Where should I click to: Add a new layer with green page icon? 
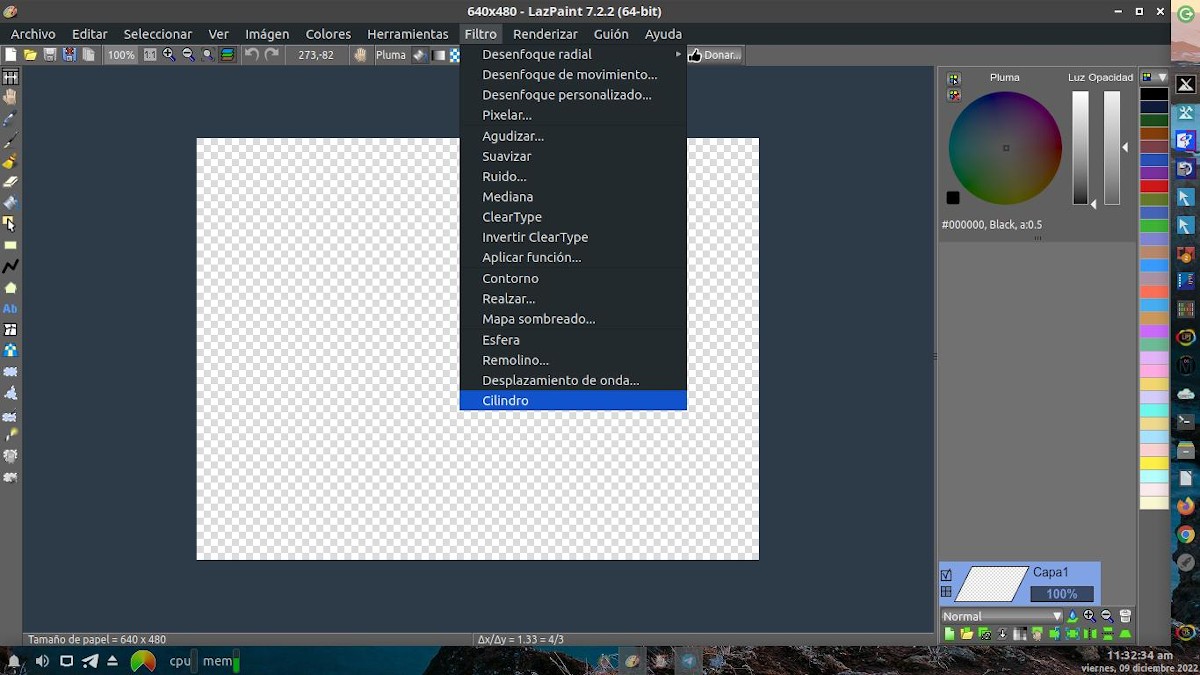click(x=949, y=634)
